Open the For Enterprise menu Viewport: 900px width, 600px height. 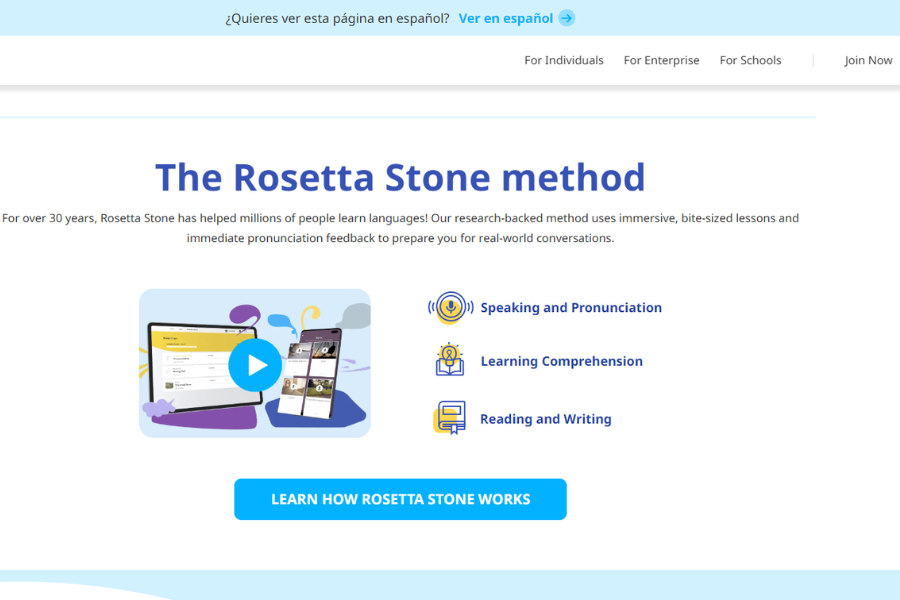pos(661,60)
